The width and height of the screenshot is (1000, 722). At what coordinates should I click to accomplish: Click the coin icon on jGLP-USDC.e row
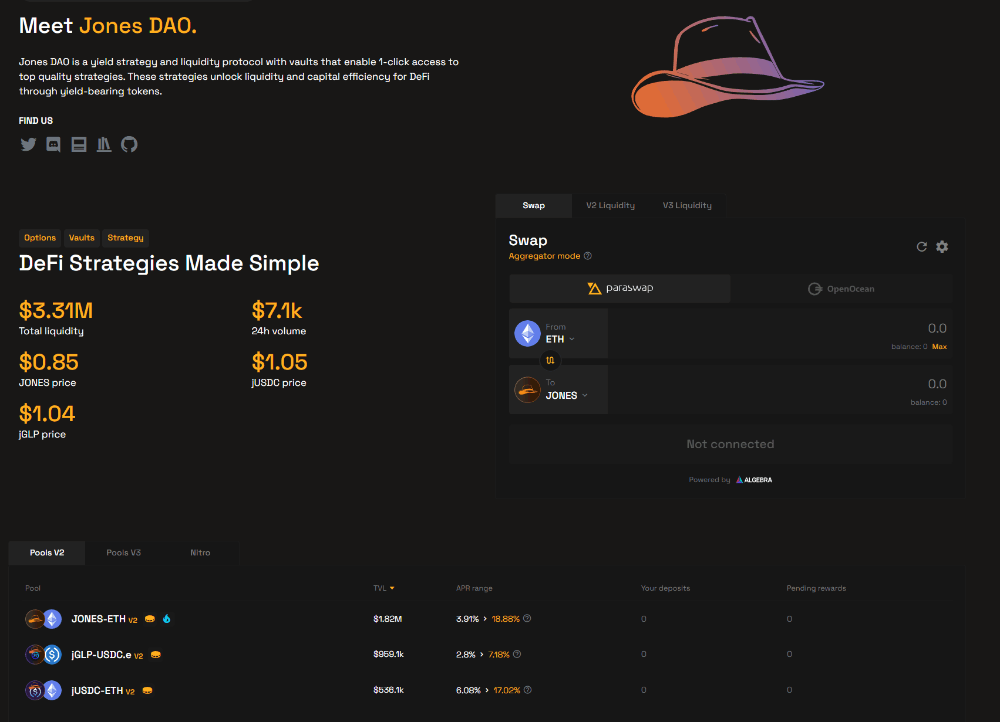156,654
